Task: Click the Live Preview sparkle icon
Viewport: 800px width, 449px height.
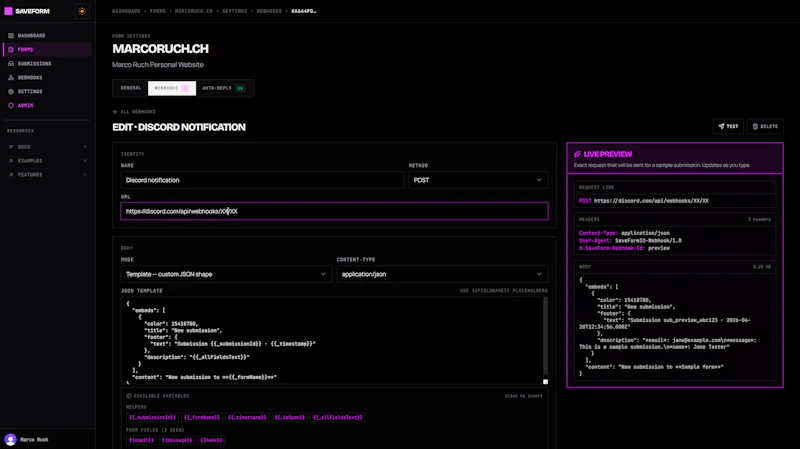Action: point(577,154)
